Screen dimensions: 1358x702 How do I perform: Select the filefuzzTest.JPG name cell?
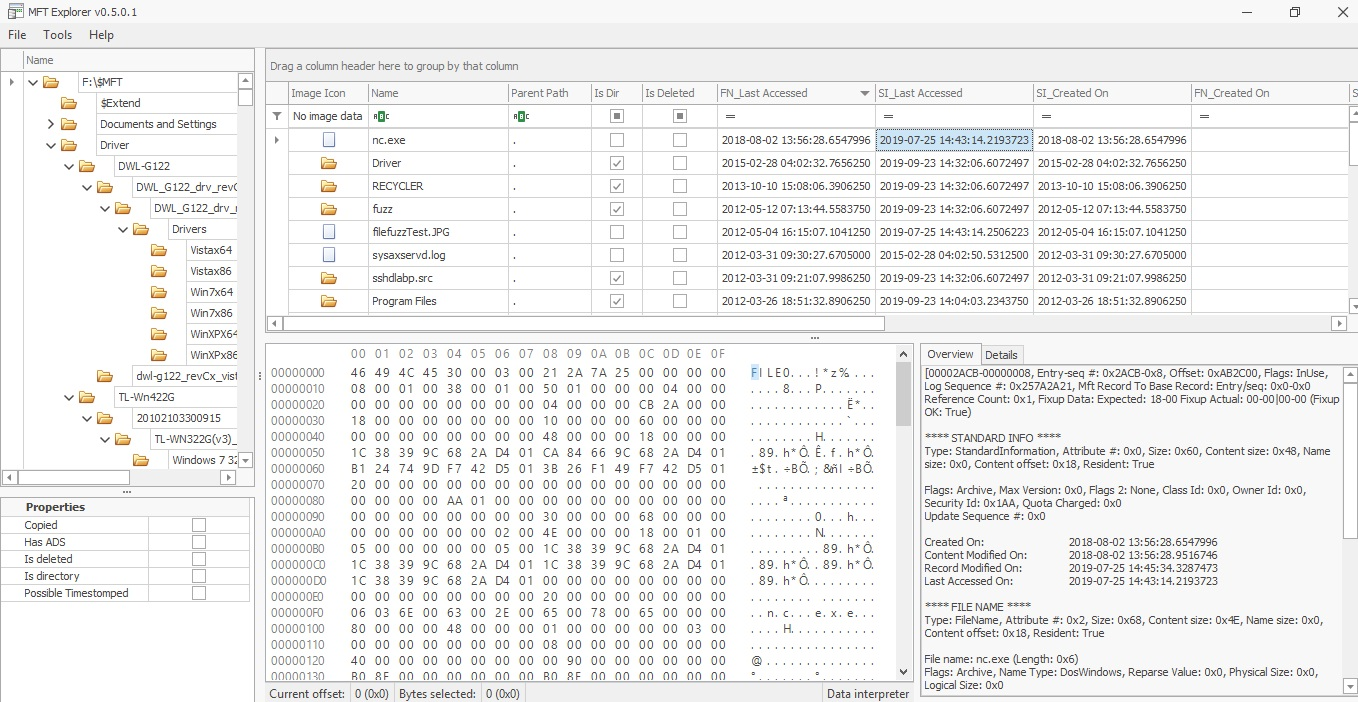pos(438,232)
